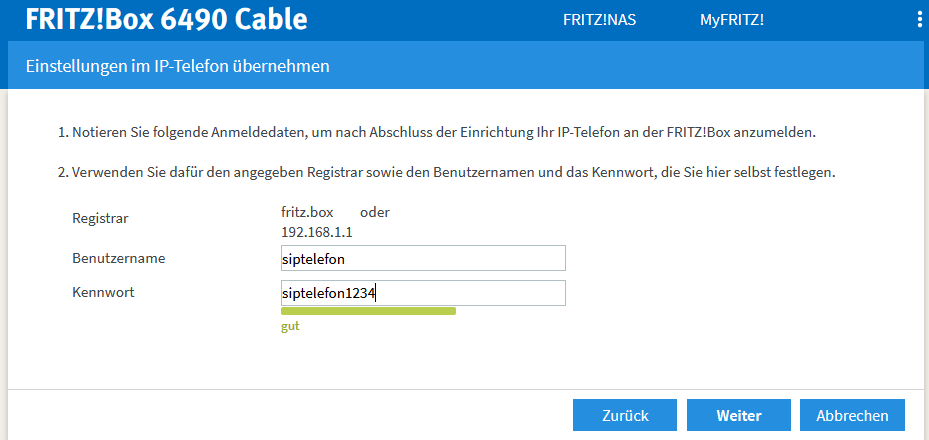Click the step 1 "Notieren Sie" instruction text
This screenshot has width=929, height=440.
[x=442, y=132]
